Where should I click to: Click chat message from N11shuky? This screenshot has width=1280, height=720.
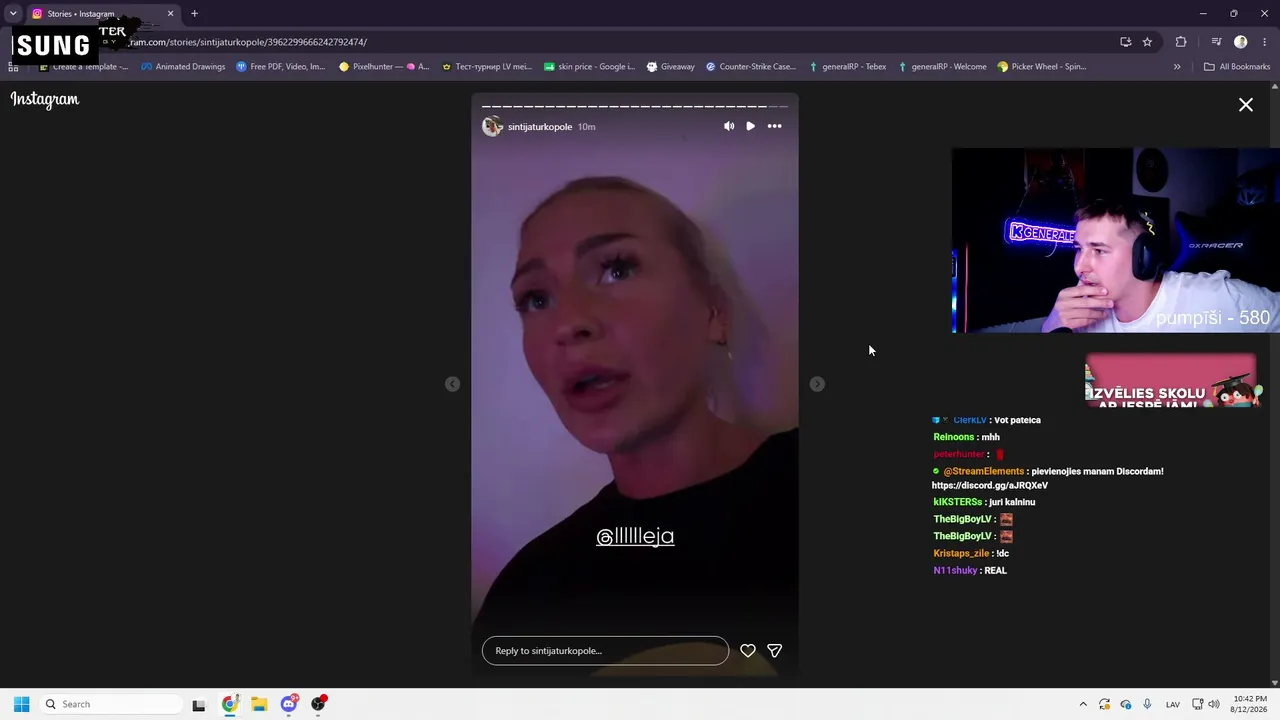coord(970,570)
